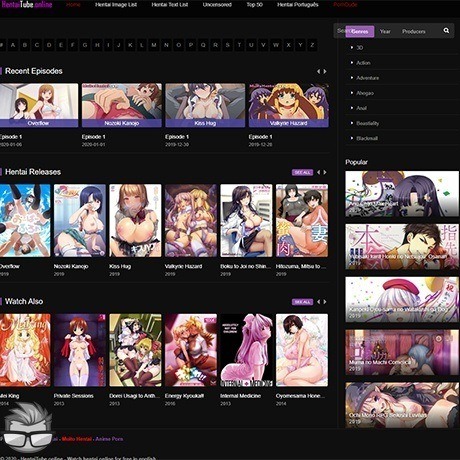Switch to the Português menu item
The image size is (460, 460).
point(298,5)
